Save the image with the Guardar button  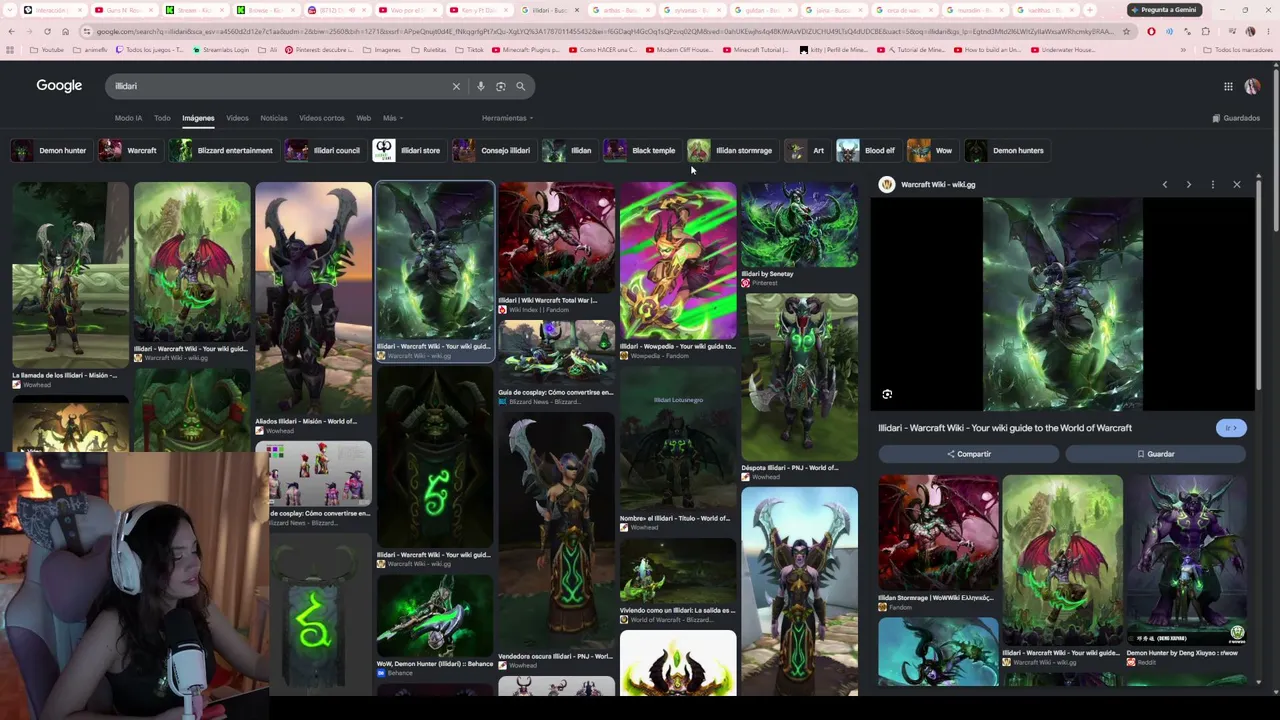click(1155, 454)
